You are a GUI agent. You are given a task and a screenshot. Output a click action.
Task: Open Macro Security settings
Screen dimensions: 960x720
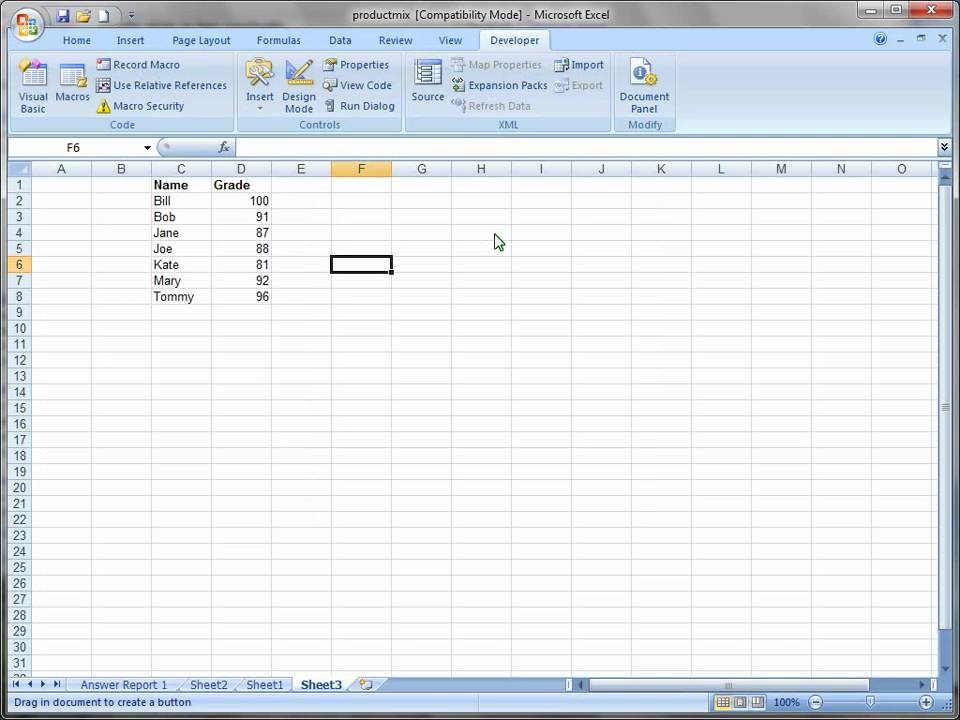point(140,106)
